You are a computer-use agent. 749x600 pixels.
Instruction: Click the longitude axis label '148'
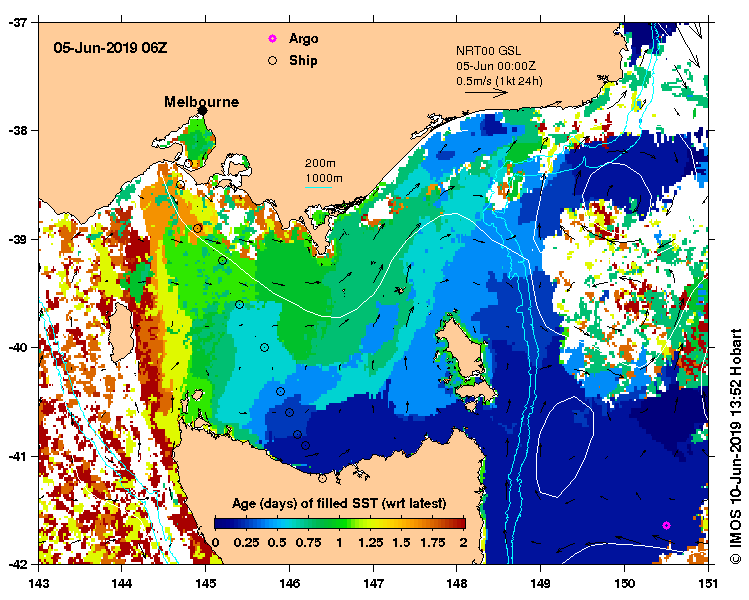coord(457,584)
